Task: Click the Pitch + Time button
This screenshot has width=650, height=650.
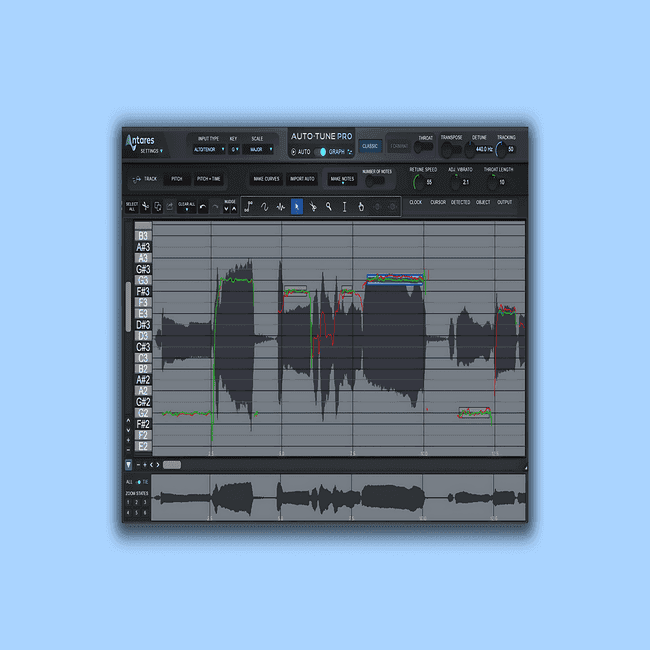Action: click(x=209, y=179)
